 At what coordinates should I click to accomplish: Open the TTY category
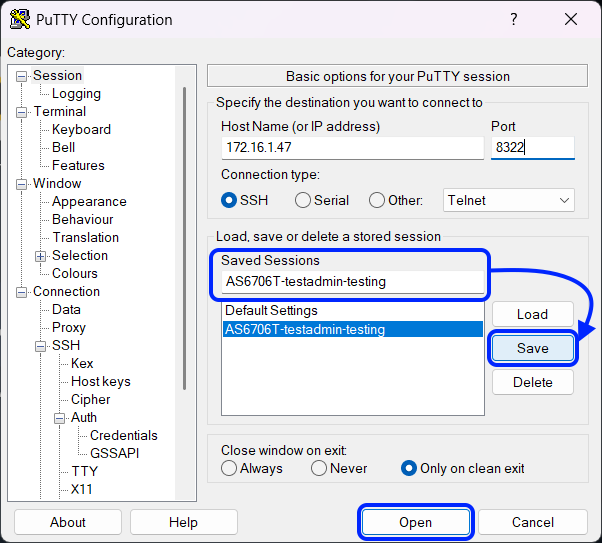[84, 471]
